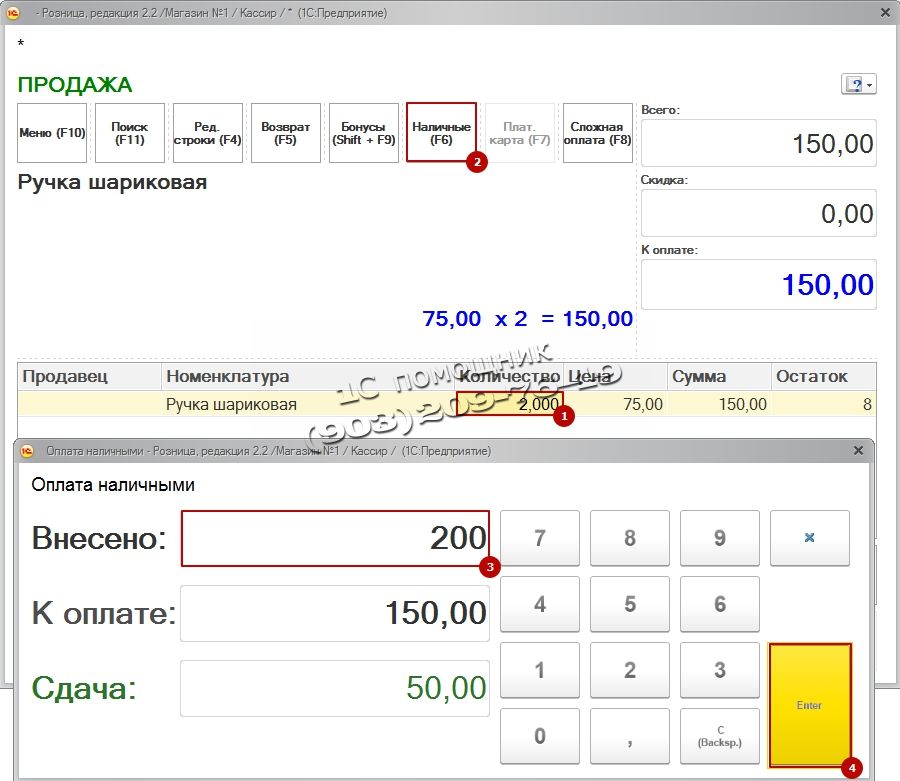Click the clear × keypad icon
The width and height of the screenshot is (900, 781).
(809, 538)
